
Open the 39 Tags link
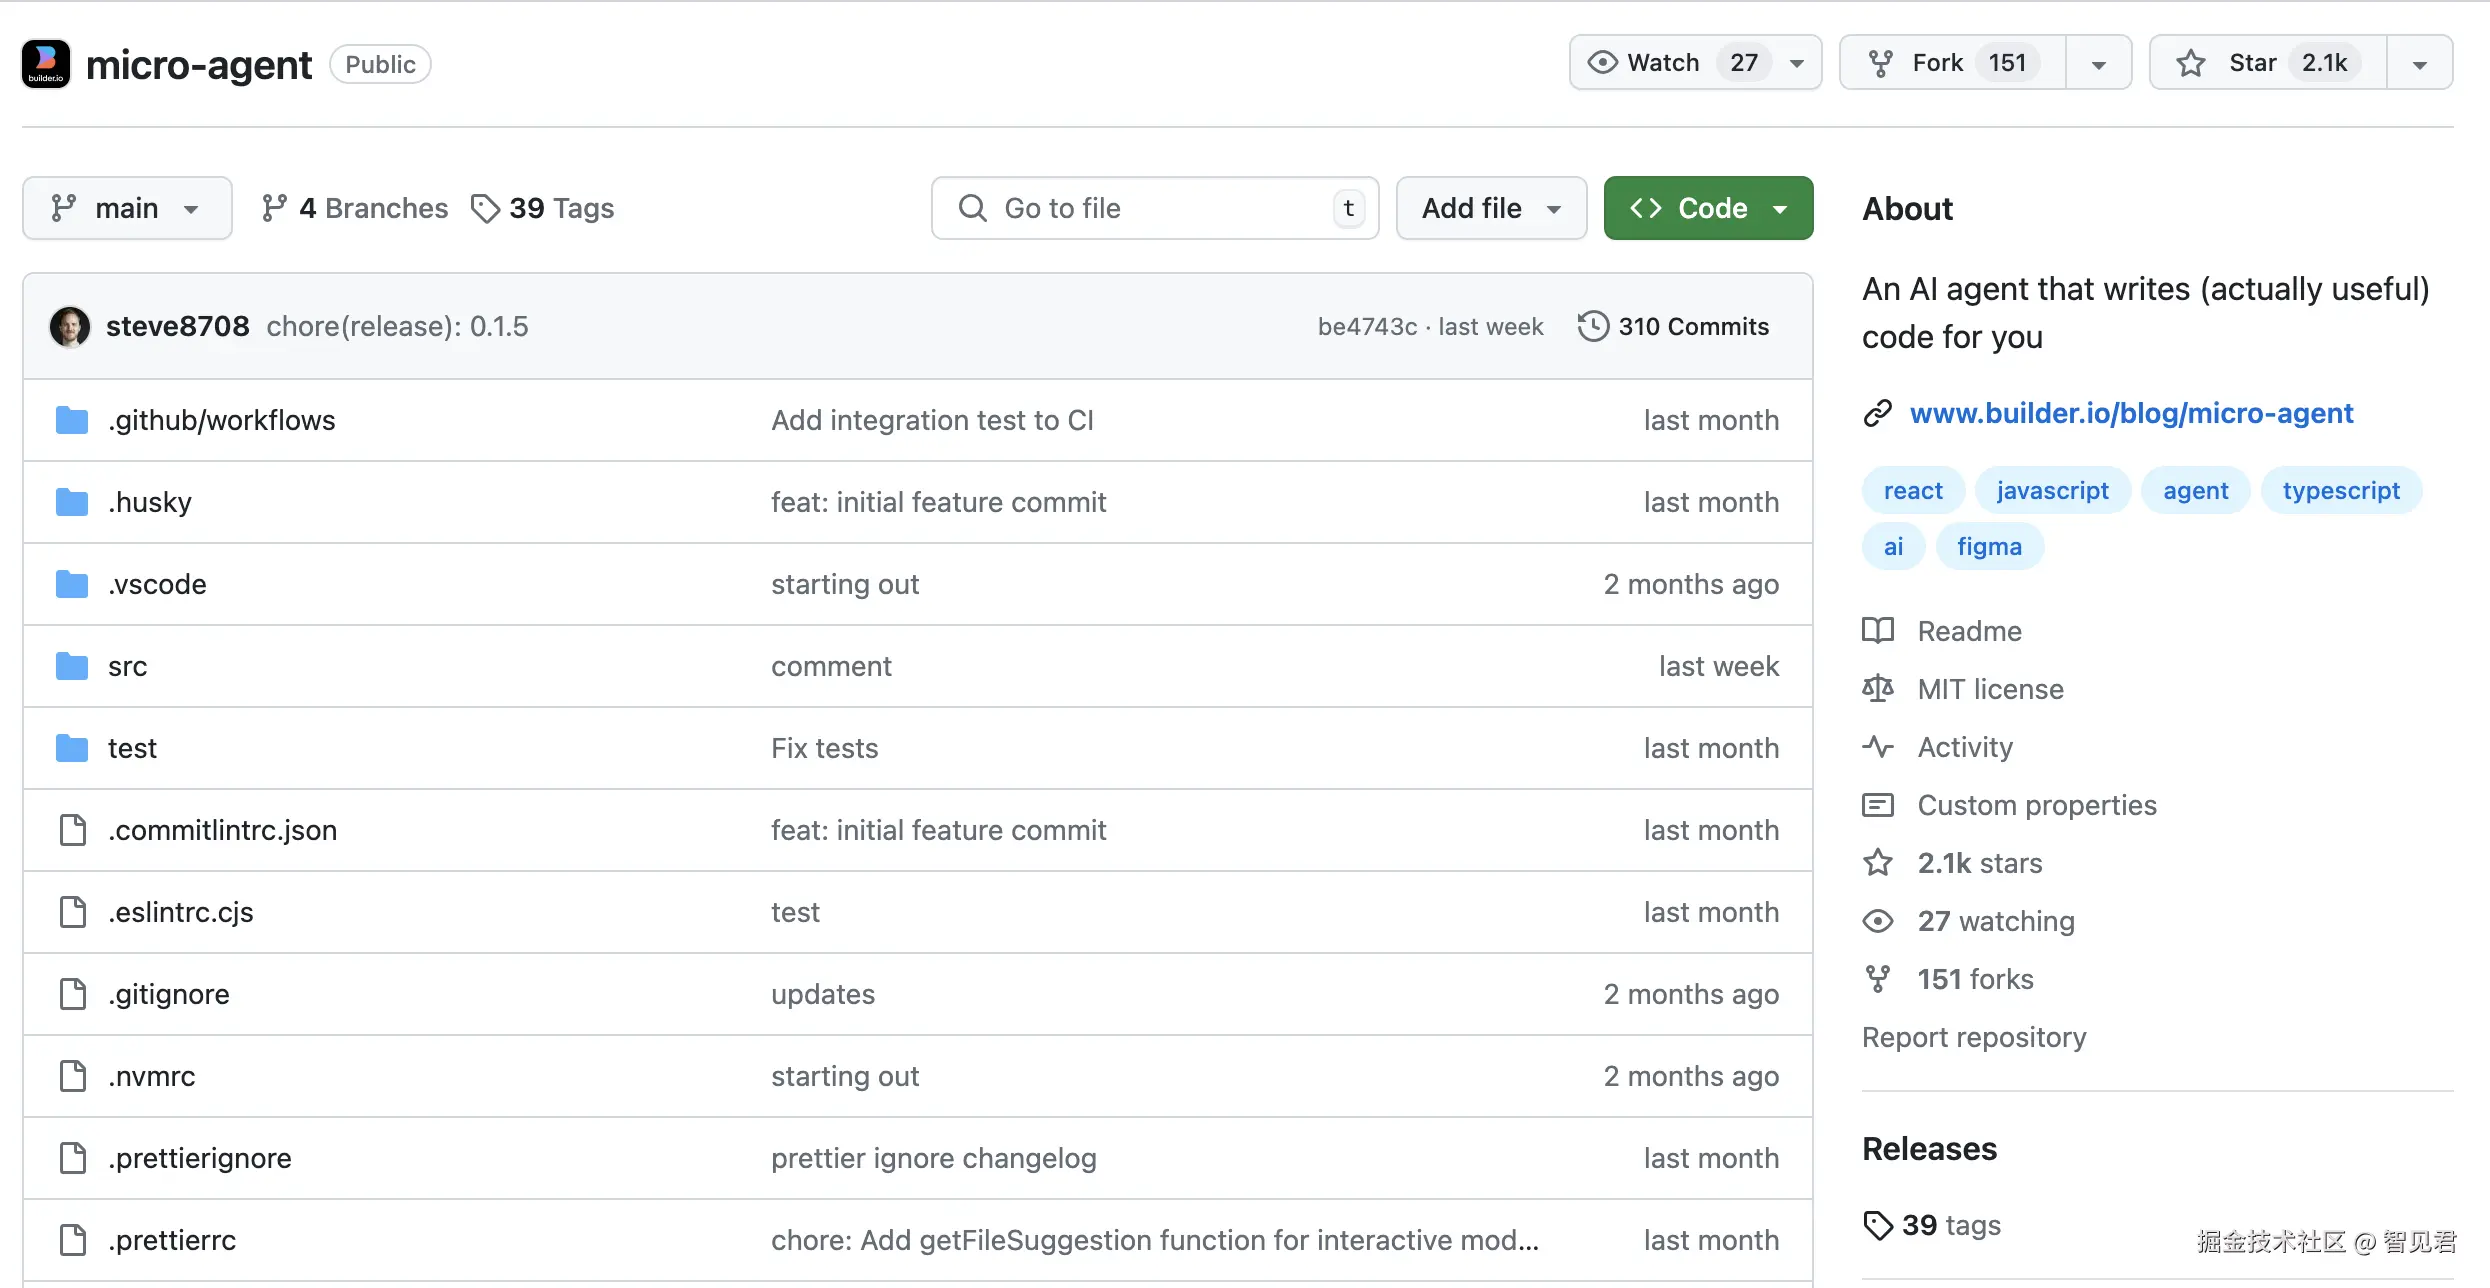click(543, 208)
